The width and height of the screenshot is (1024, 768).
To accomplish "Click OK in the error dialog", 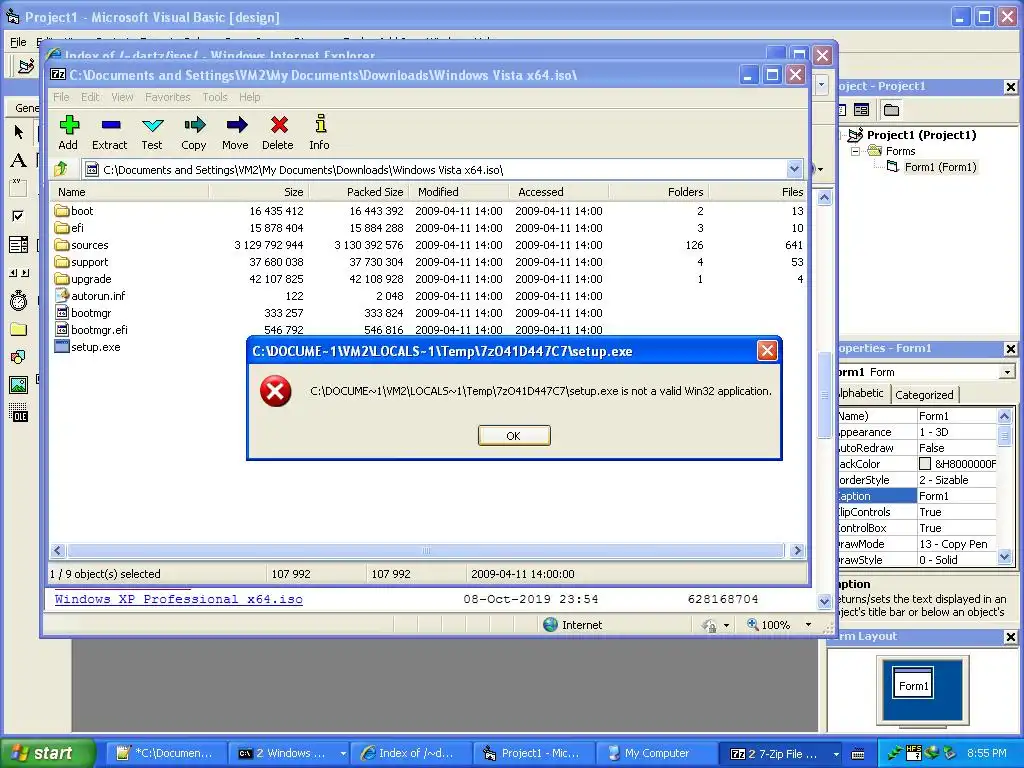I will 514,436.
